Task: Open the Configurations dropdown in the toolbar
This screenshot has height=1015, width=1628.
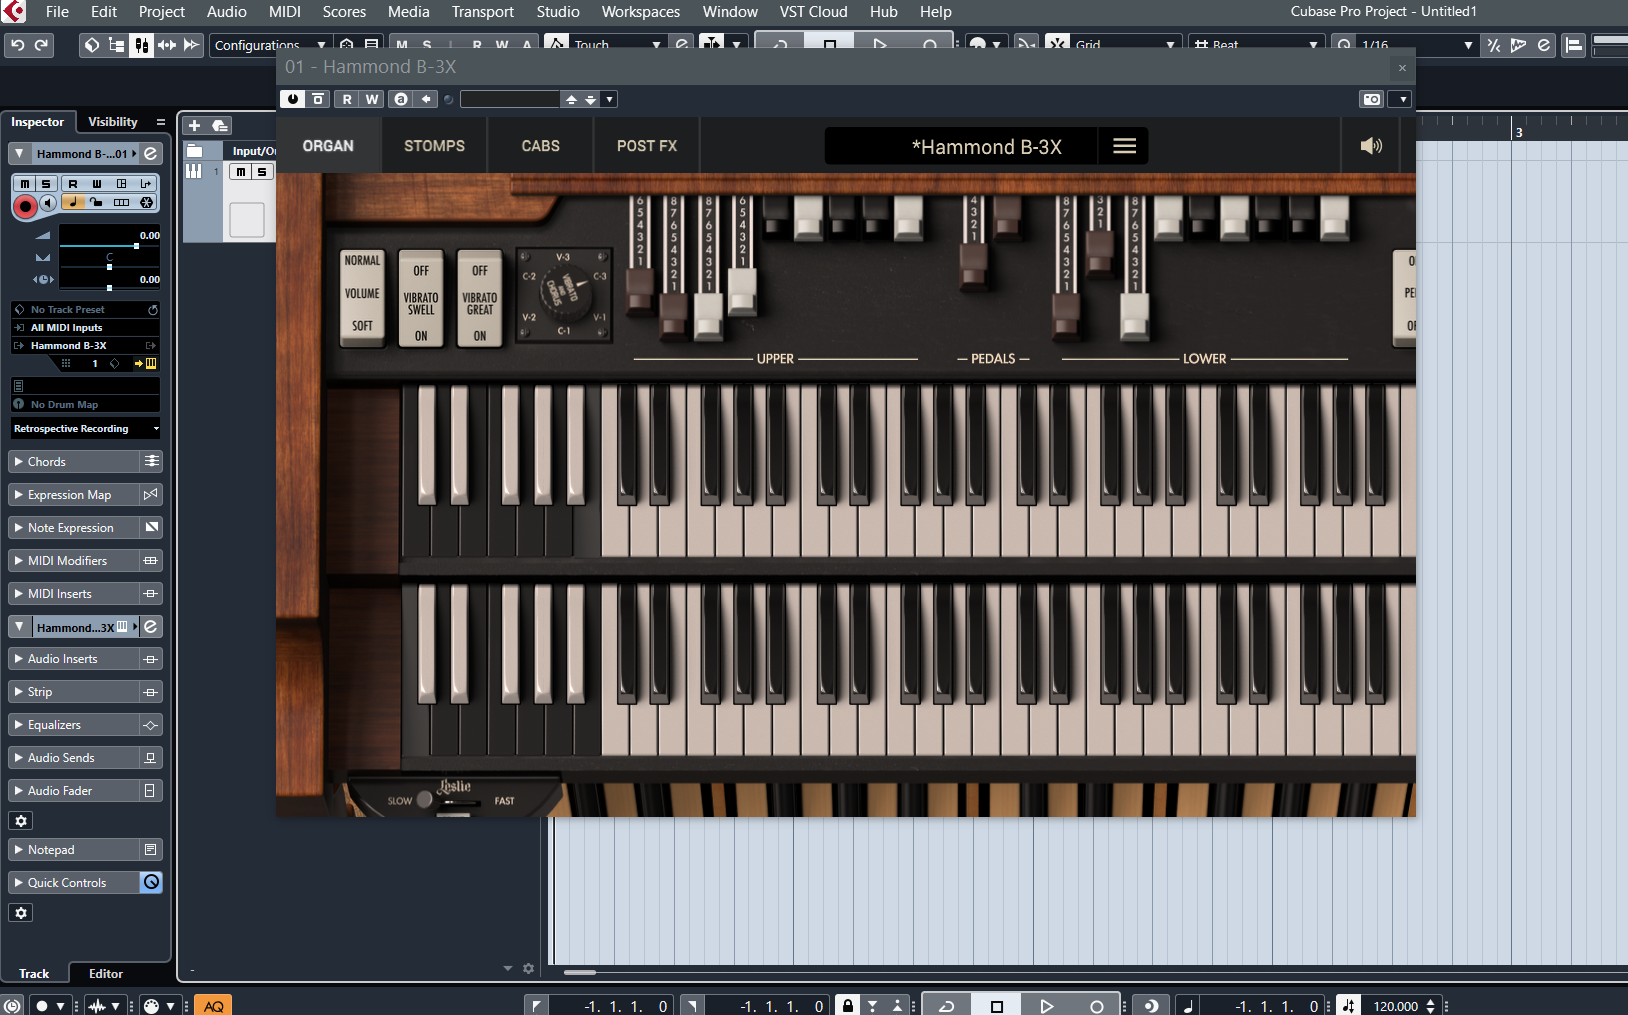Action: tap(270, 45)
